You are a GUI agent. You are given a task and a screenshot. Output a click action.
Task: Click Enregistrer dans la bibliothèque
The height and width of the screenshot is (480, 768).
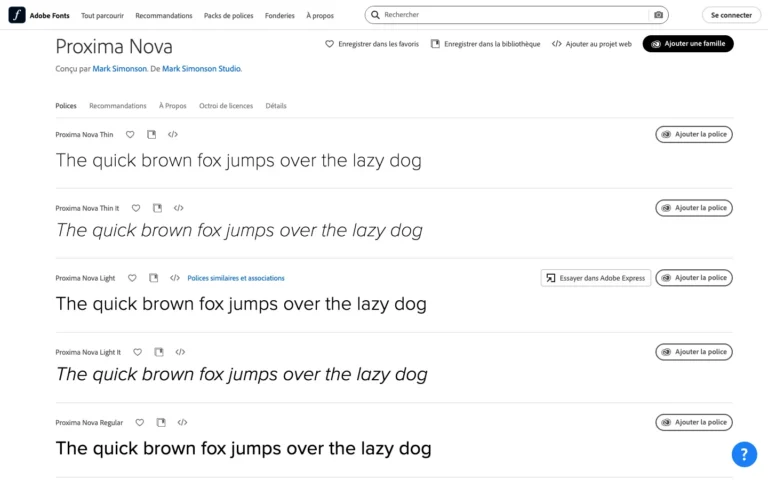pyautogui.click(x=485, y=44)
